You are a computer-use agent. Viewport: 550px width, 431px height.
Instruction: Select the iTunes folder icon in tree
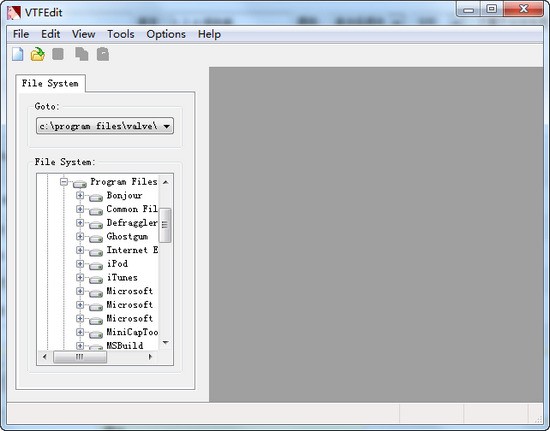[96, 279]
